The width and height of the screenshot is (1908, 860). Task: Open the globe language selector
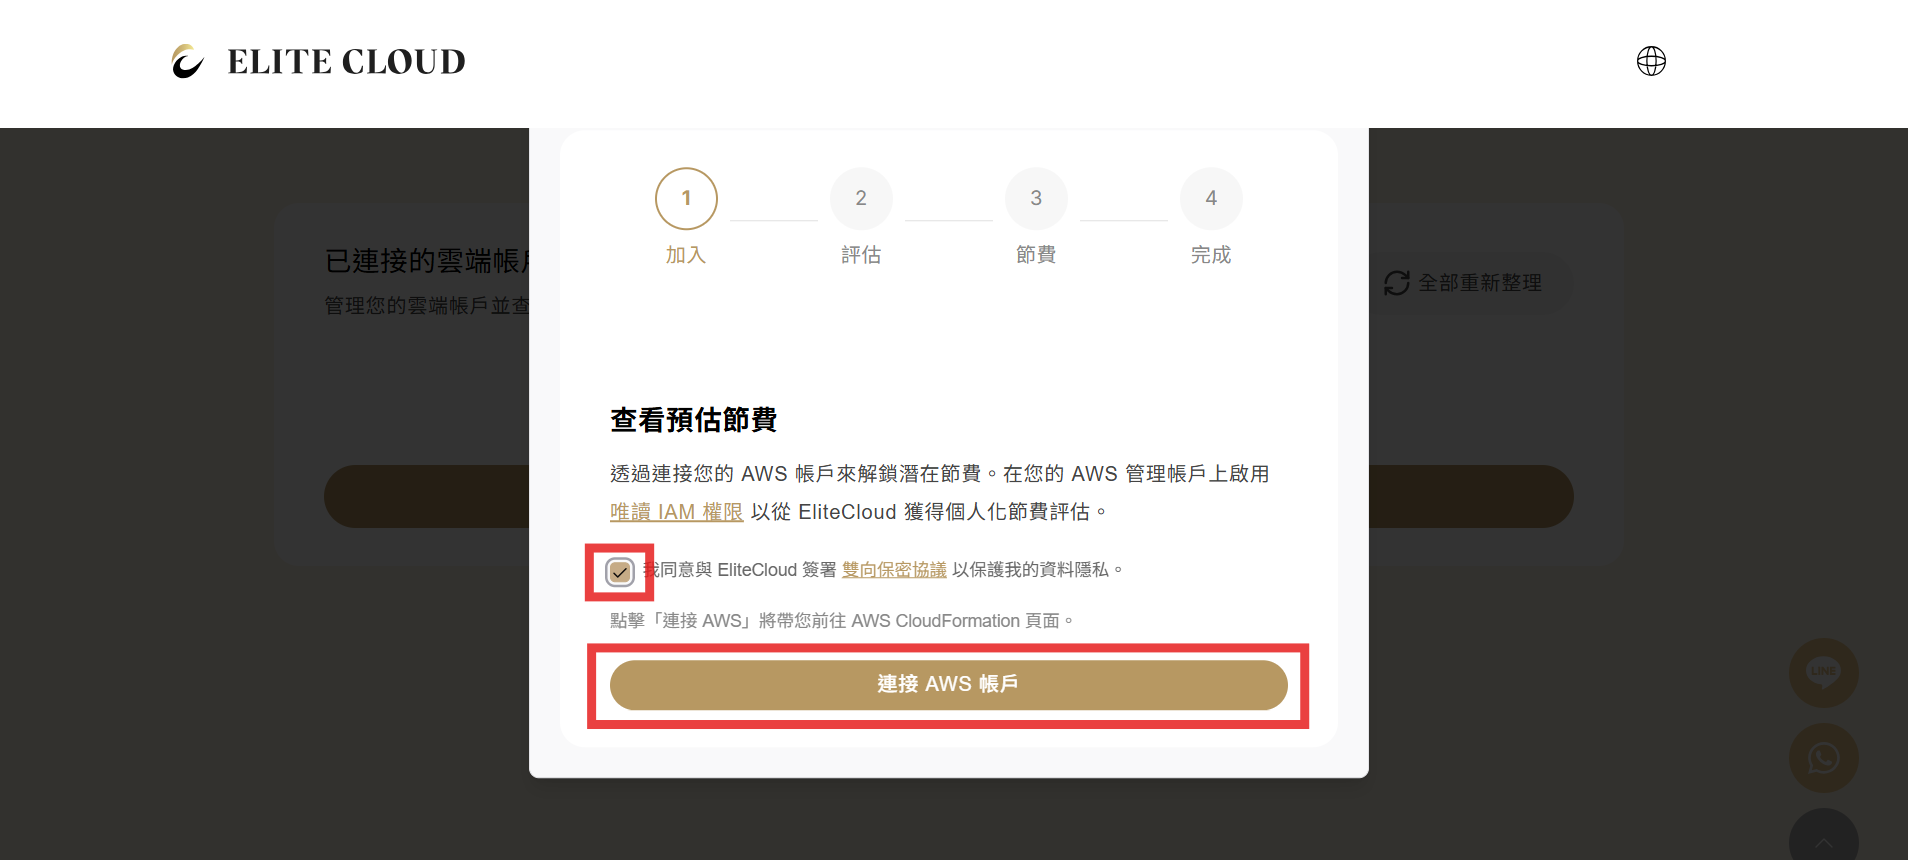(1651, 61)
